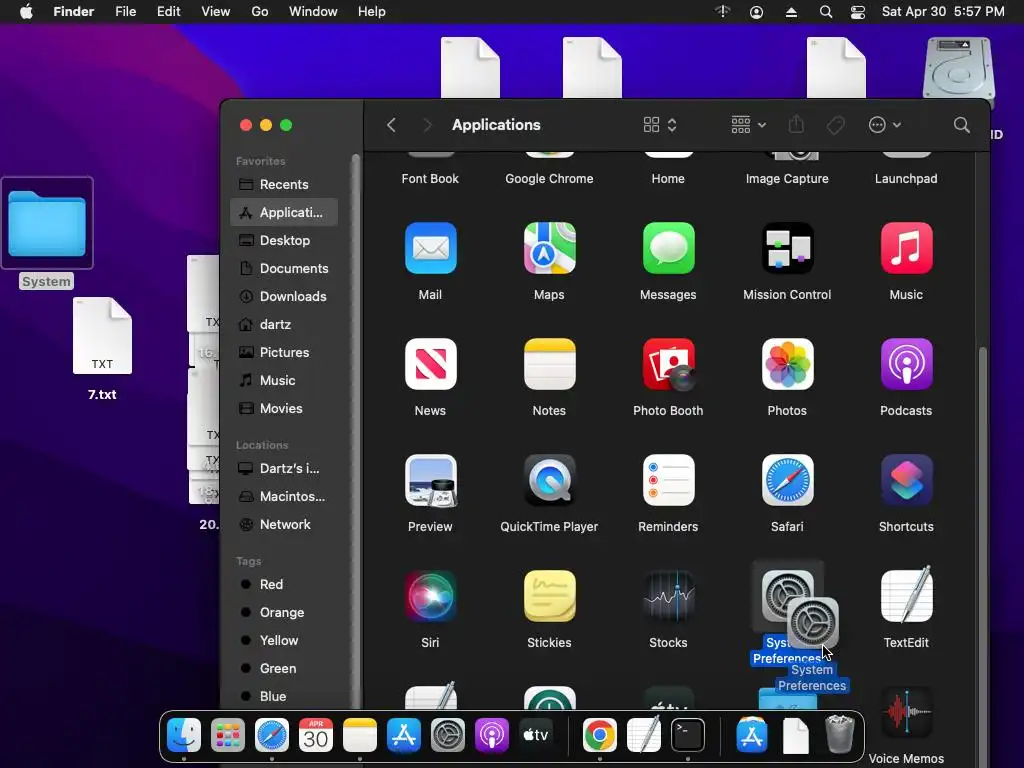Select the Notes app icon in Applications
The image size is (1024, 768).
549,364
